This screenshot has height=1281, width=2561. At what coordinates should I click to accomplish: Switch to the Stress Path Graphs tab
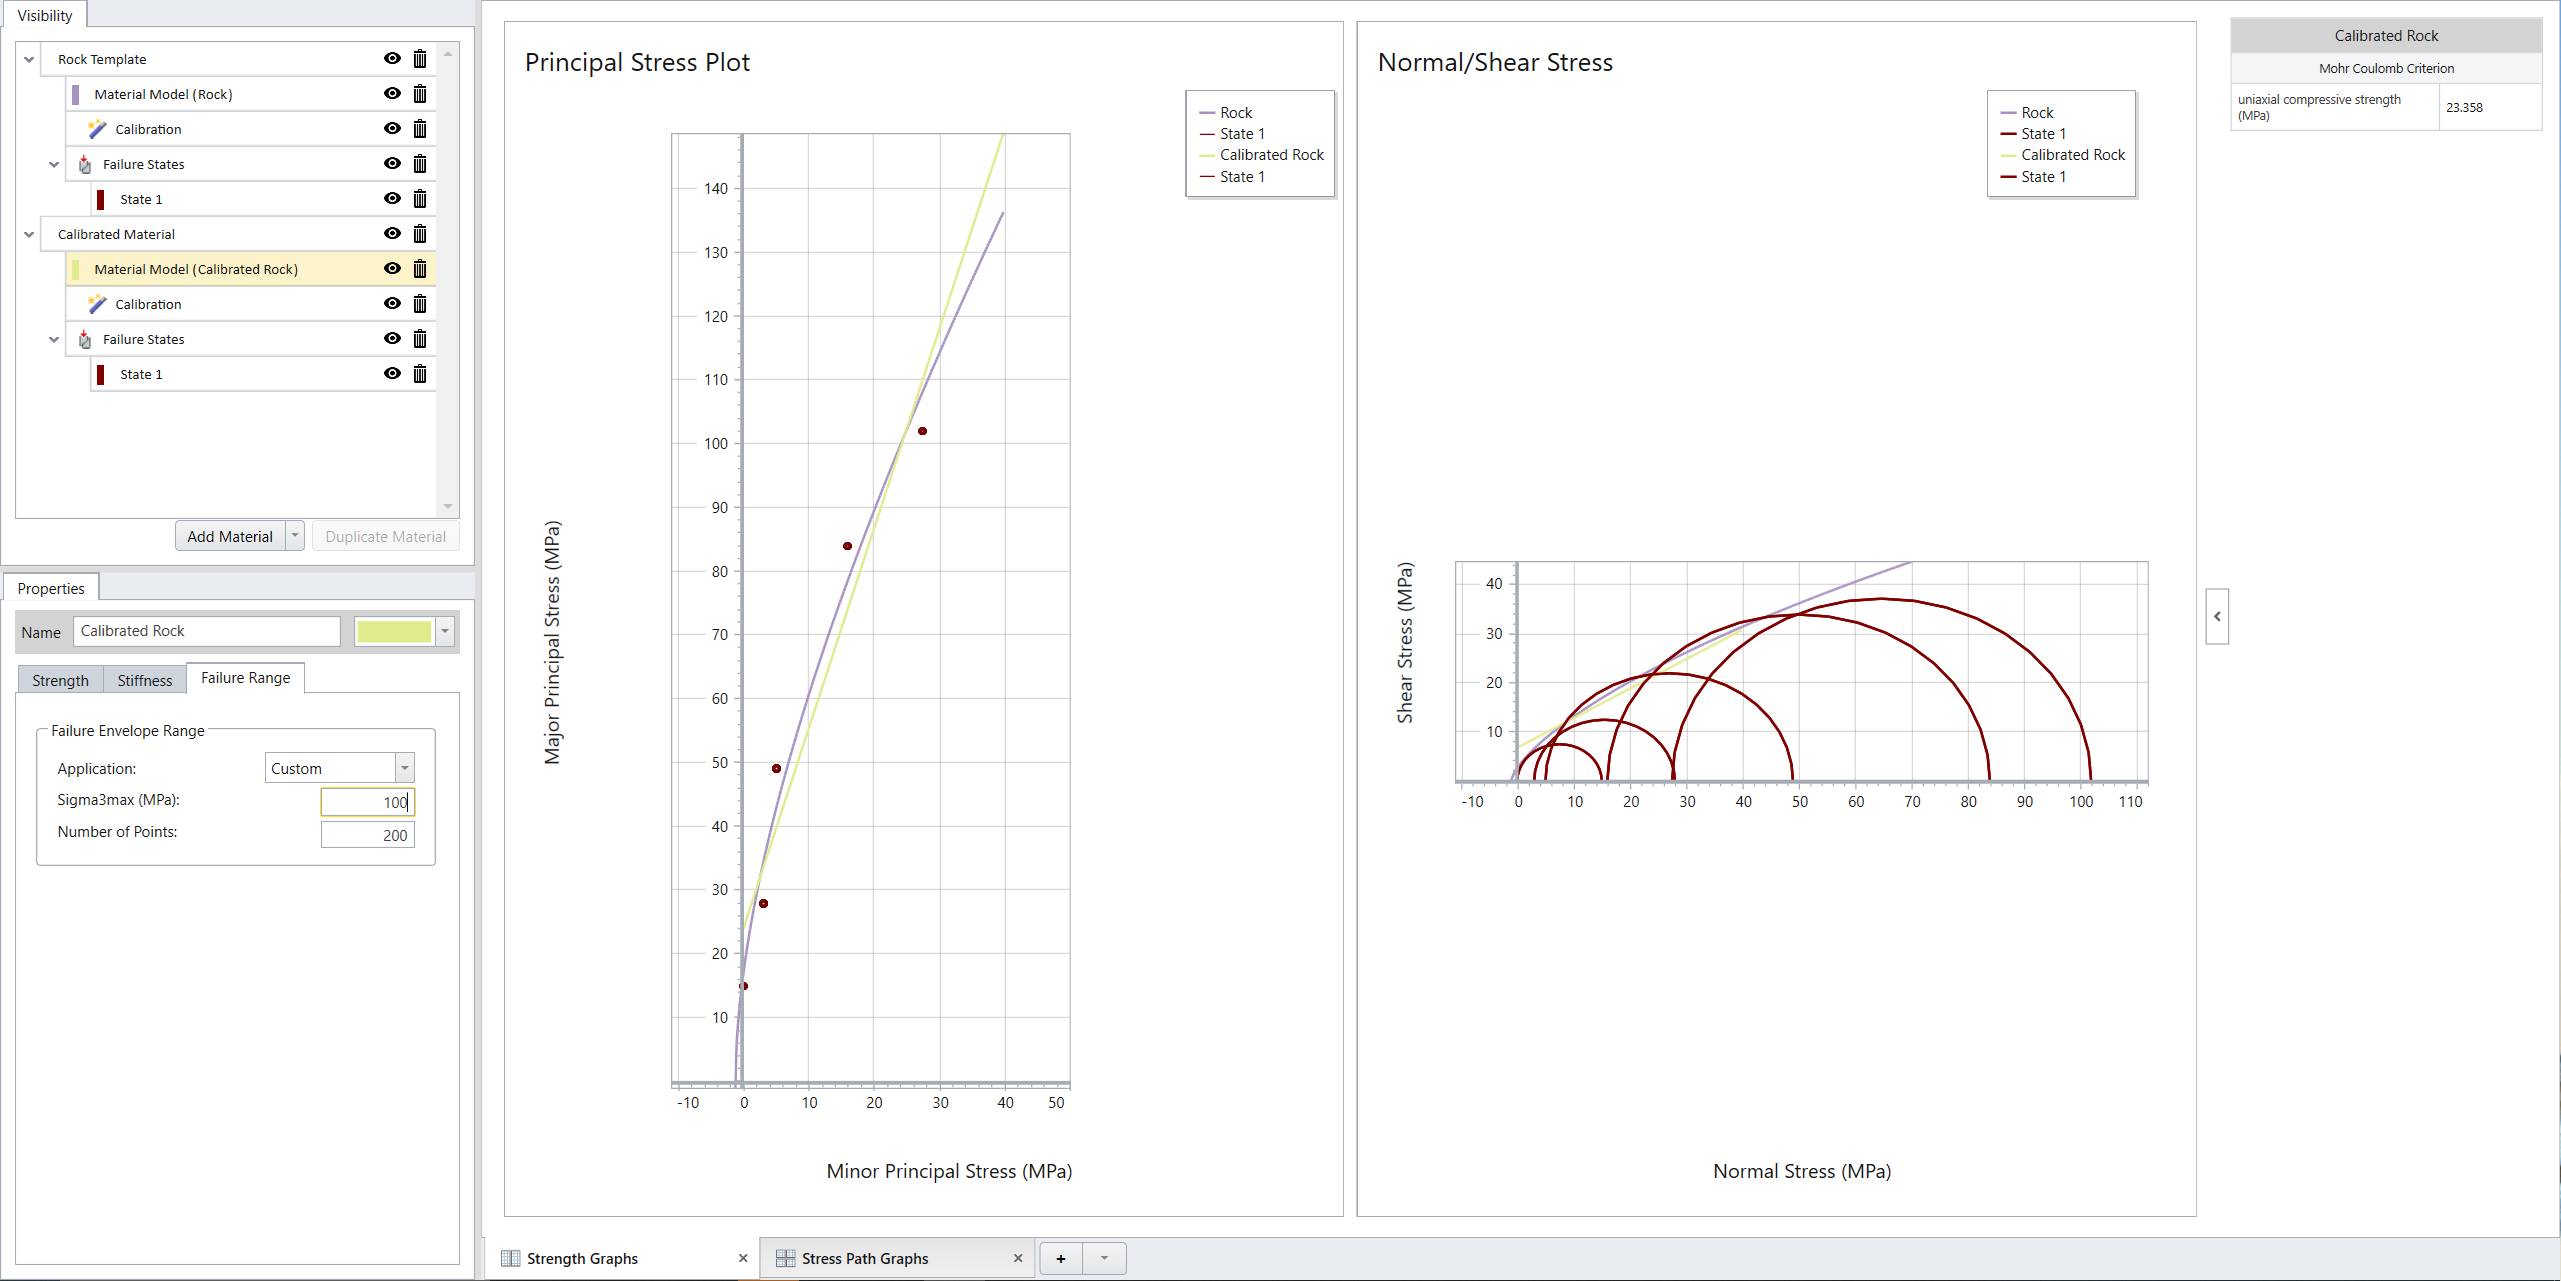866,1258
